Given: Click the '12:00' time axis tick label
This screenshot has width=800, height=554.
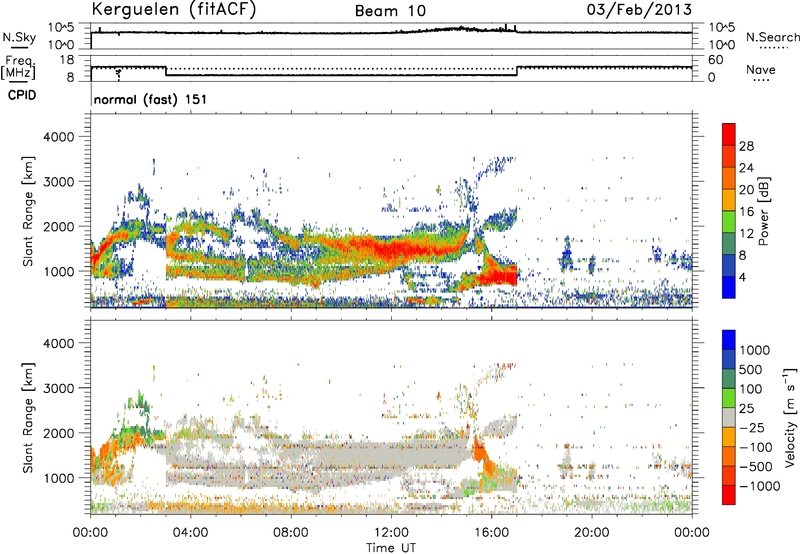Looking at the screenshot, I should [x=391, y=533].
